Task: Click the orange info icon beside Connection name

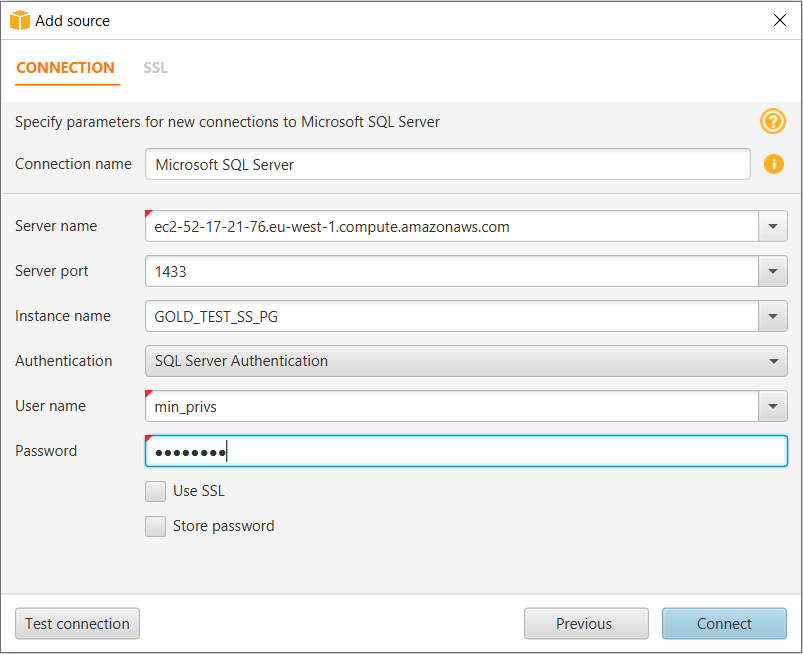Action: coord(772,164)
